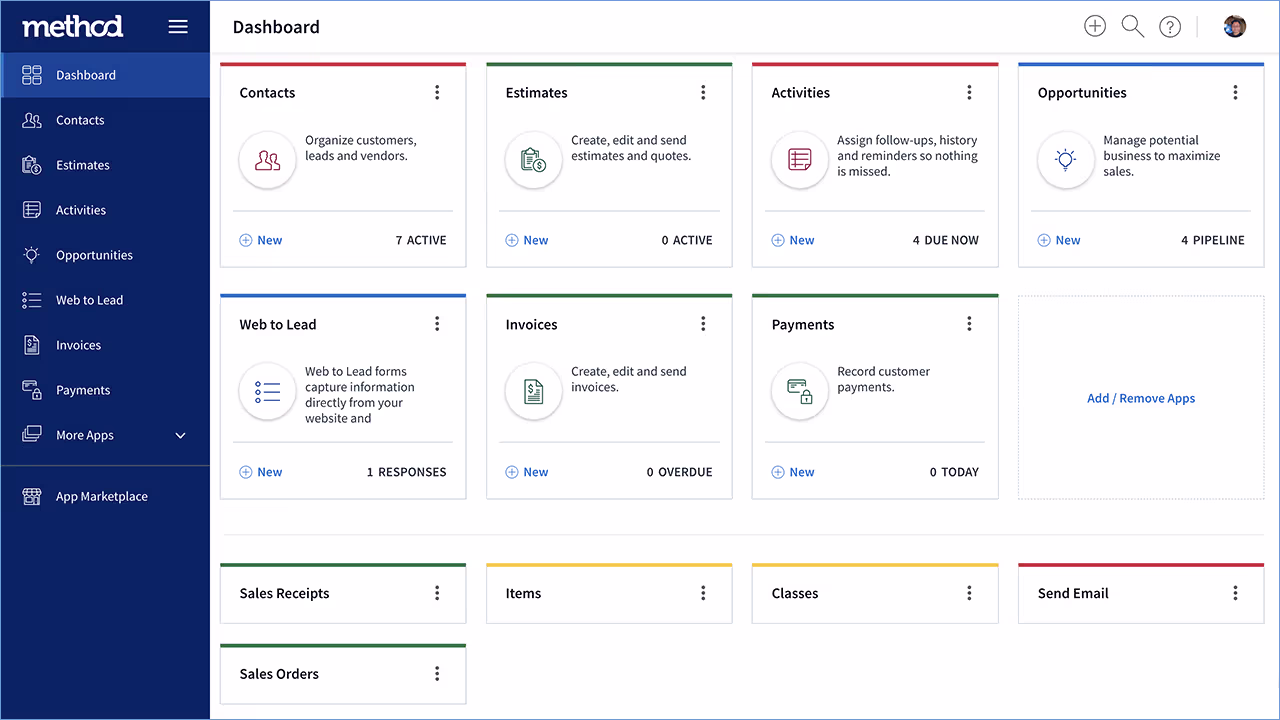This screenshot has height=720, width=1280.
Task: Select the Invoices icon in the sidebar
Action: point(33,345)
